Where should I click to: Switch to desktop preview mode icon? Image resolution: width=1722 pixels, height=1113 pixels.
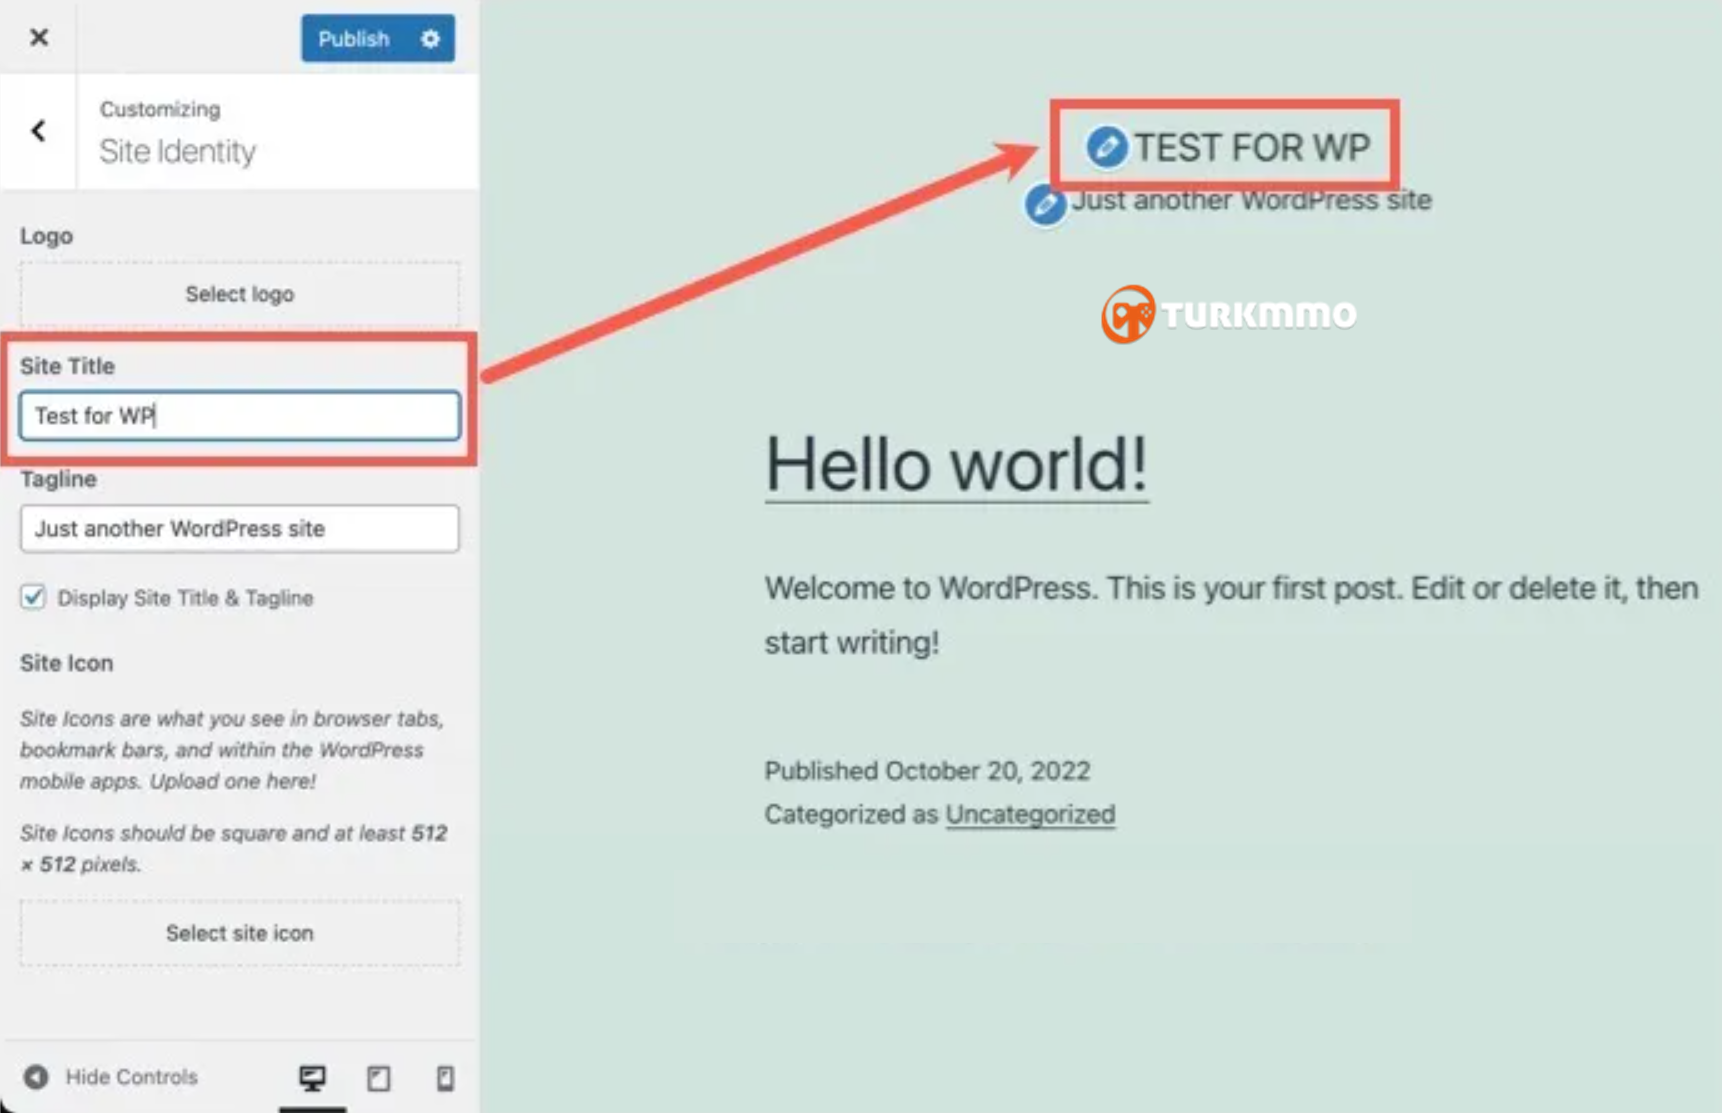[312, 1078]
